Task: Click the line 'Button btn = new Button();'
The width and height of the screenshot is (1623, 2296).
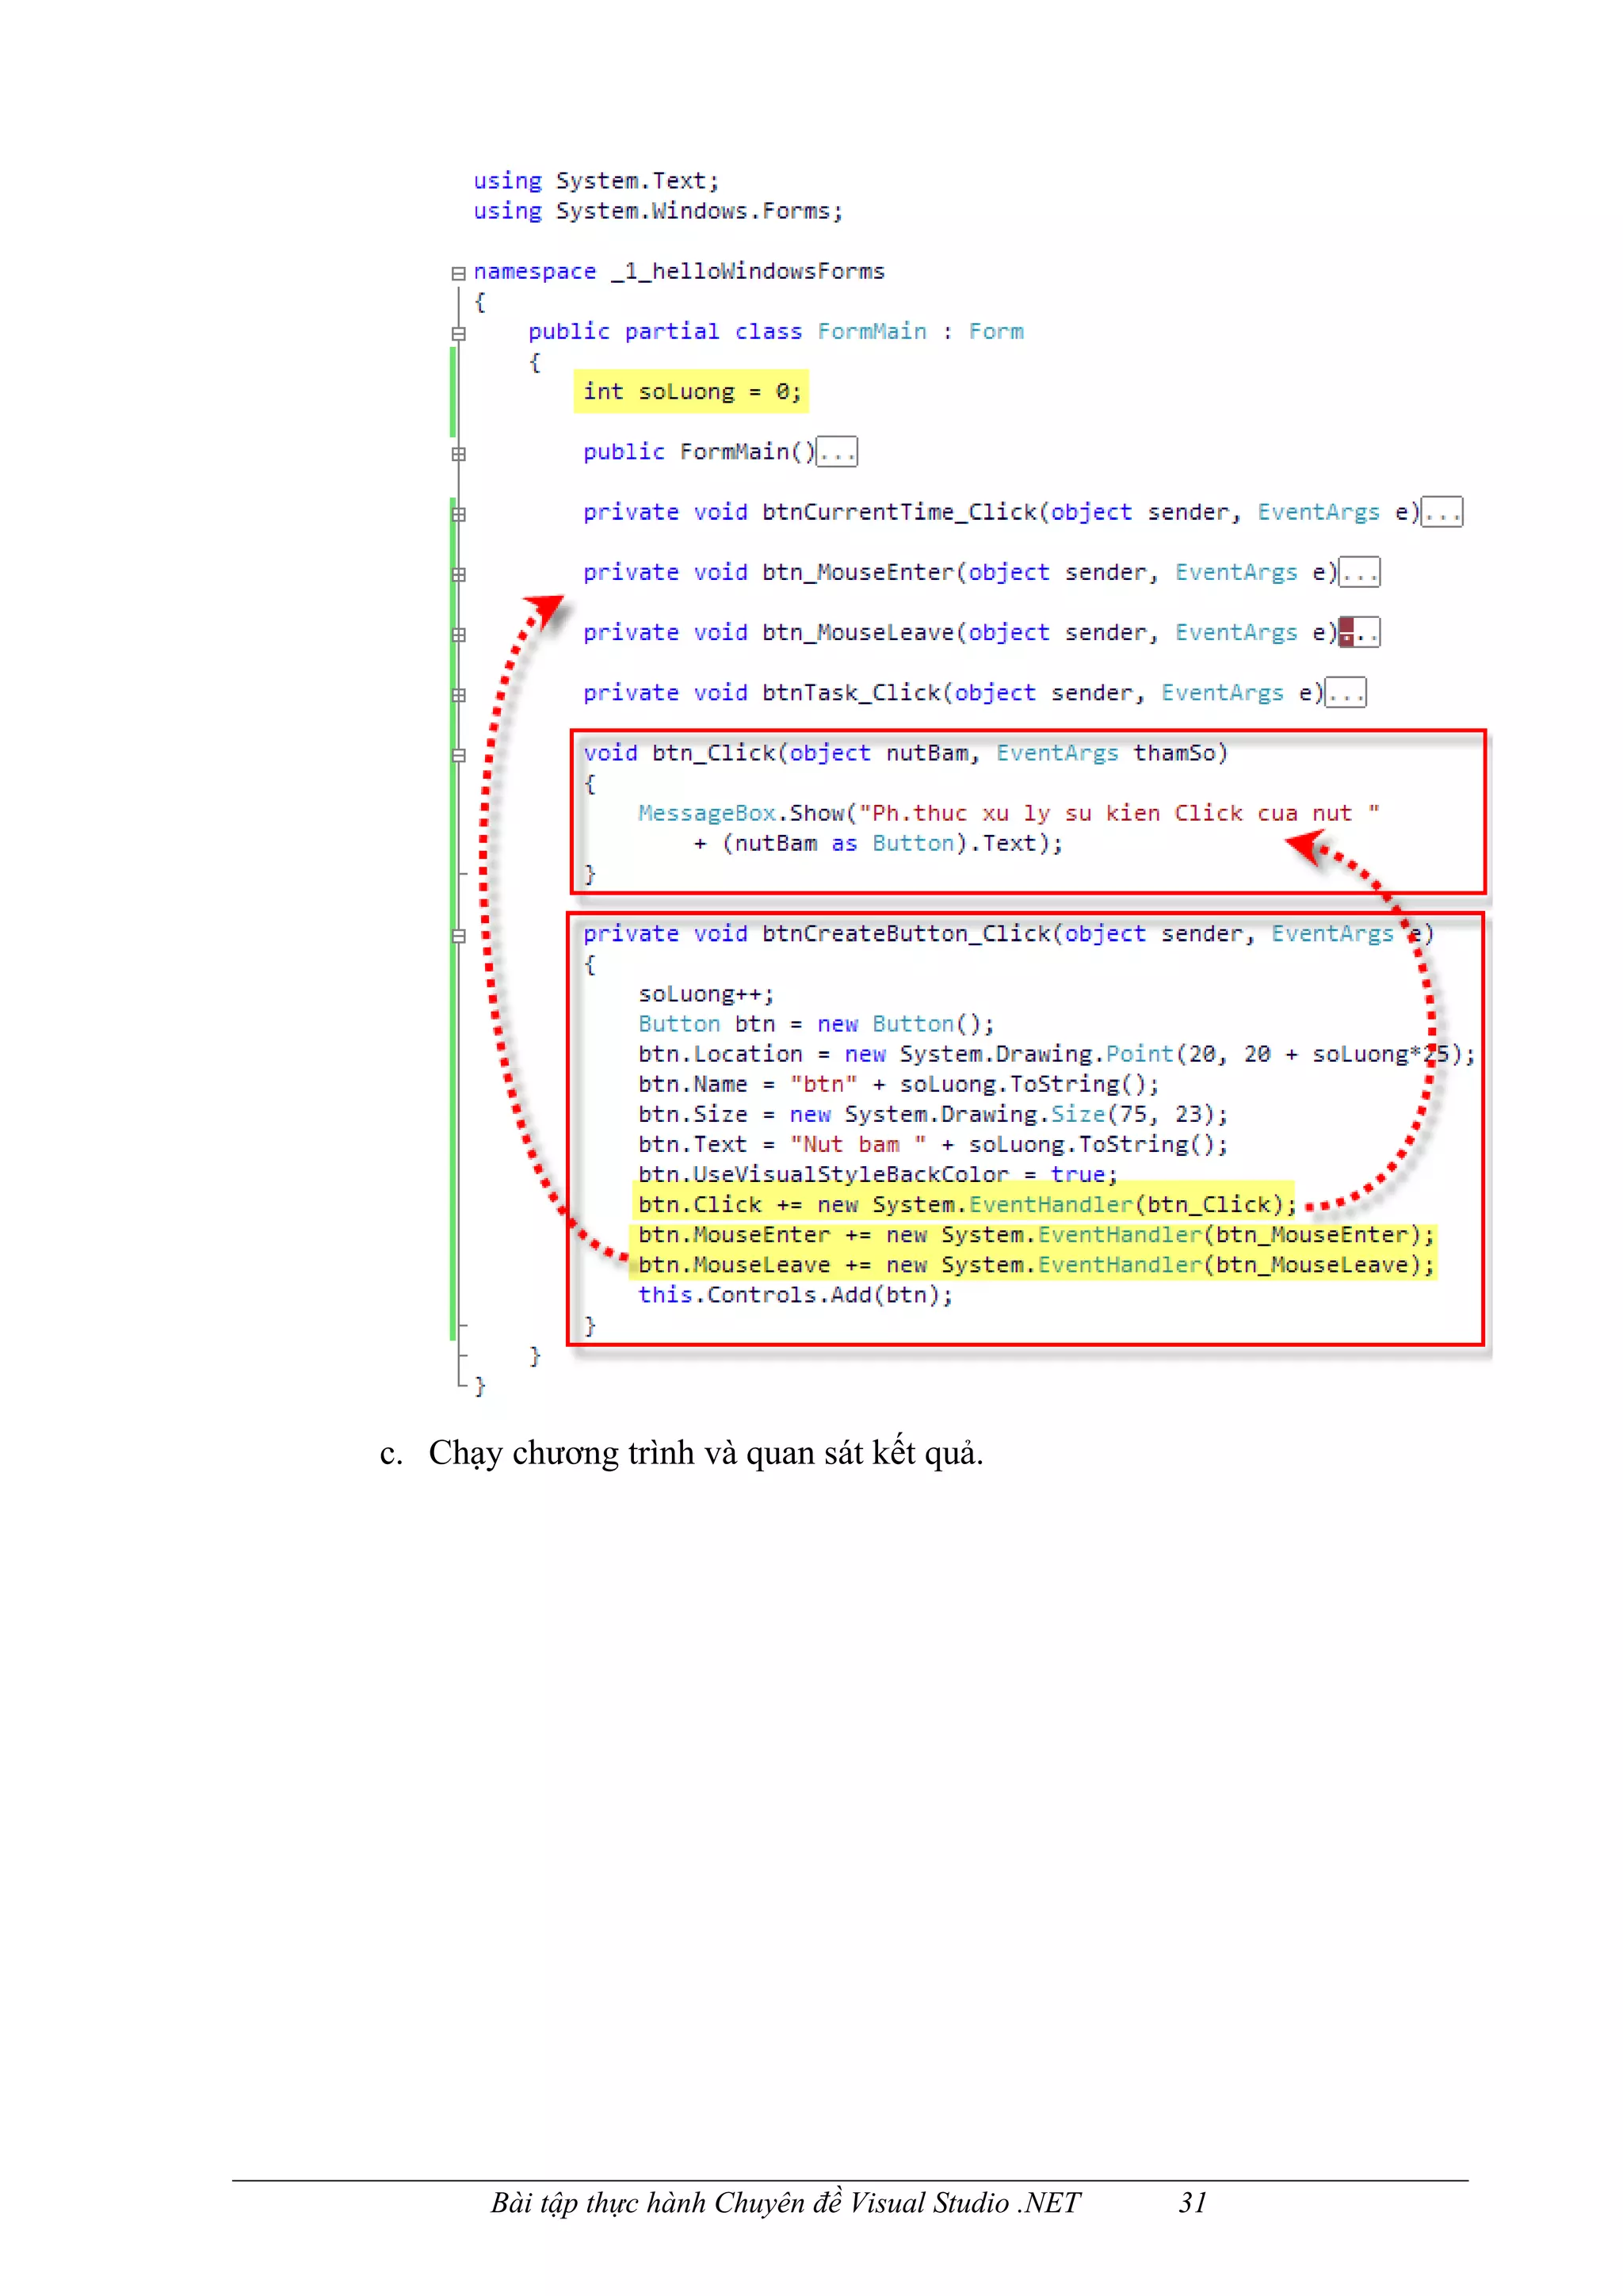Action: [x=816, y=1024]
